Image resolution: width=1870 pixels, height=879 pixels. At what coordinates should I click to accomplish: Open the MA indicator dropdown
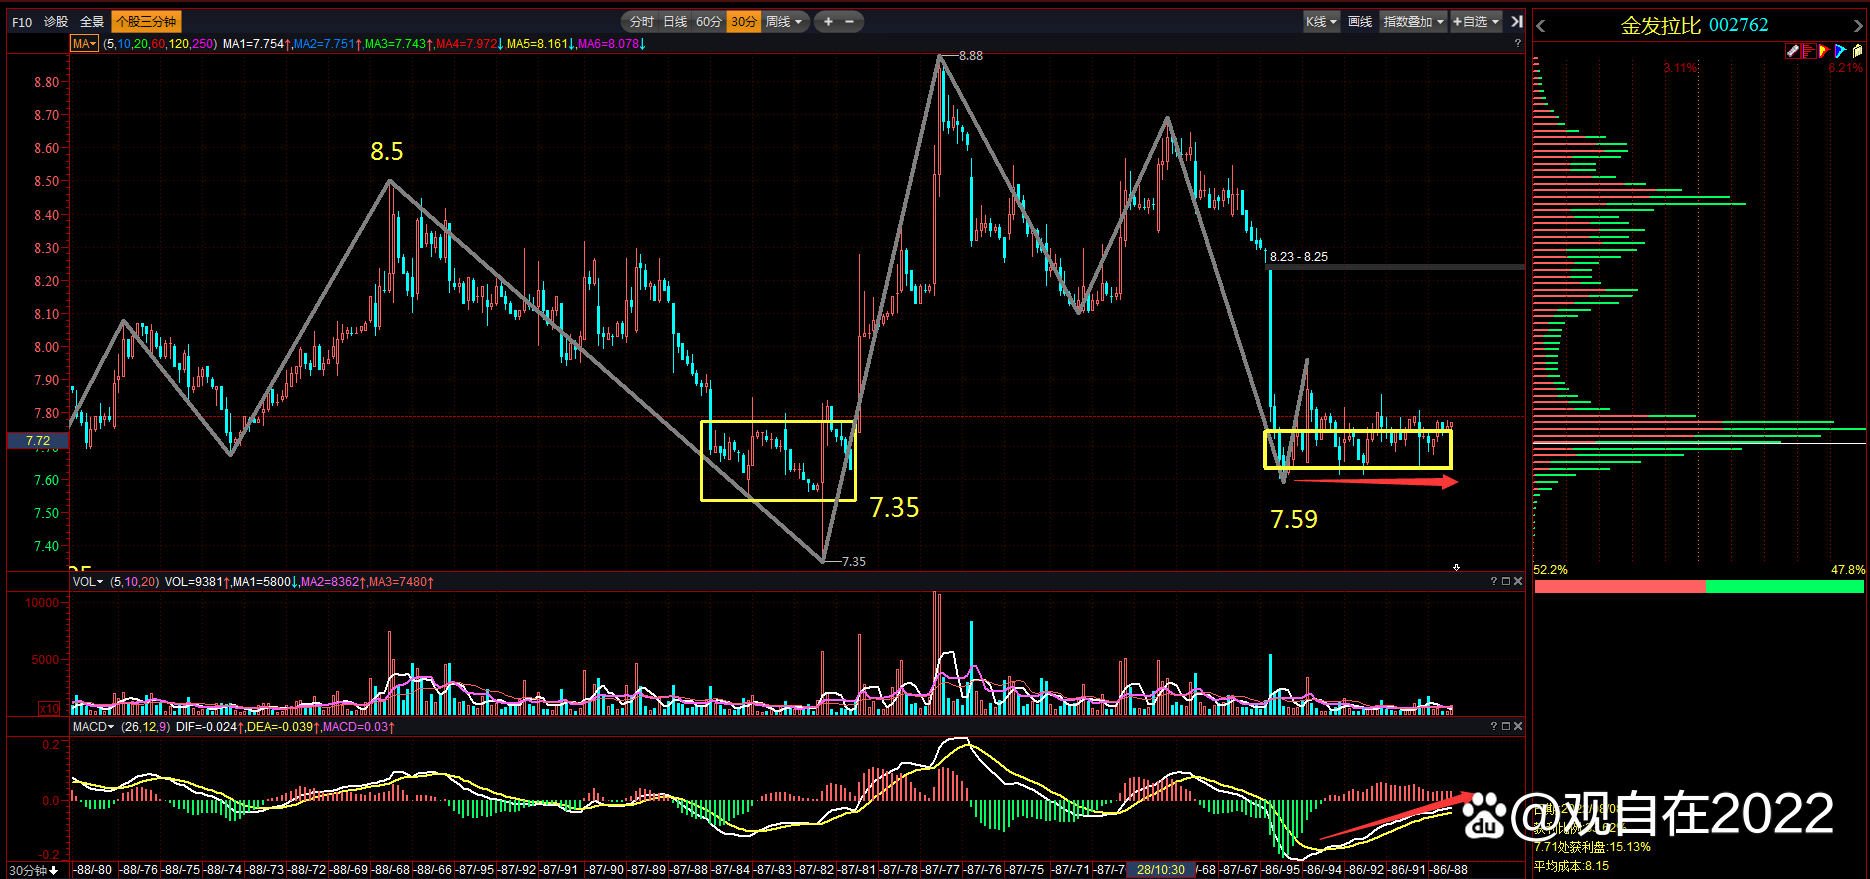(x=84, y=44)
